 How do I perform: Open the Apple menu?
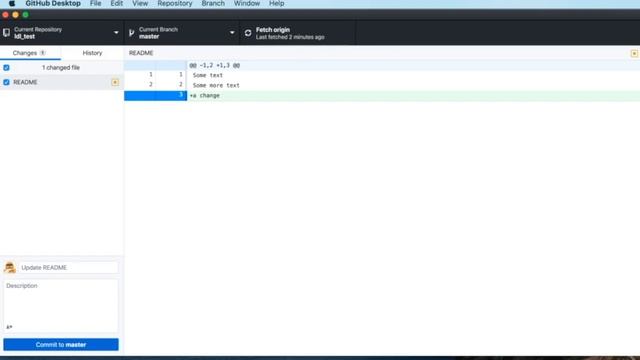[12, 4]
